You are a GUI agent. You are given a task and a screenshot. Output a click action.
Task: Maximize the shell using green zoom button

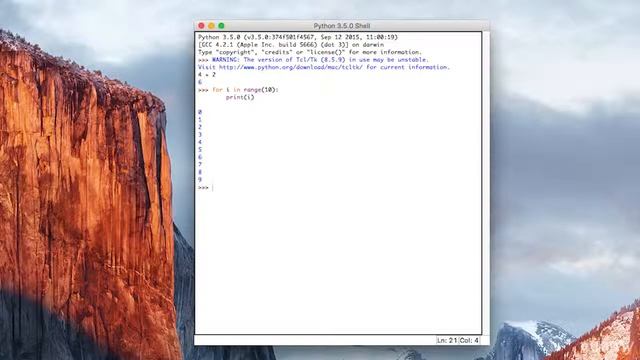221,26
